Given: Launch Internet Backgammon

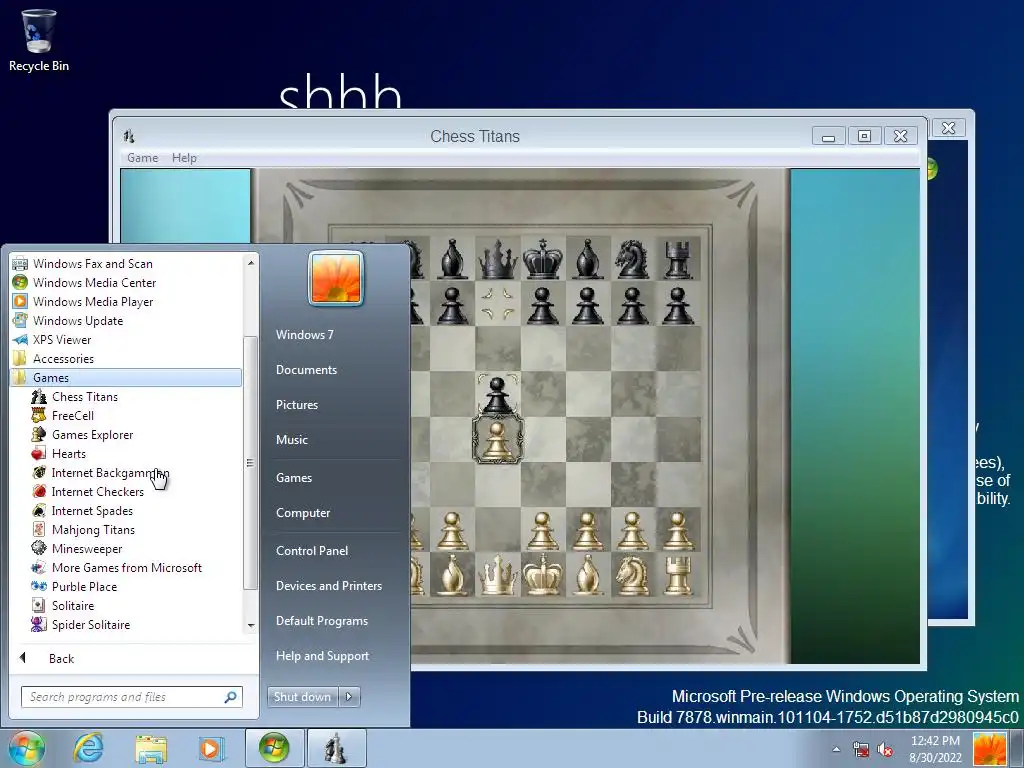Looking at the screenshot, I should [110, 472].
